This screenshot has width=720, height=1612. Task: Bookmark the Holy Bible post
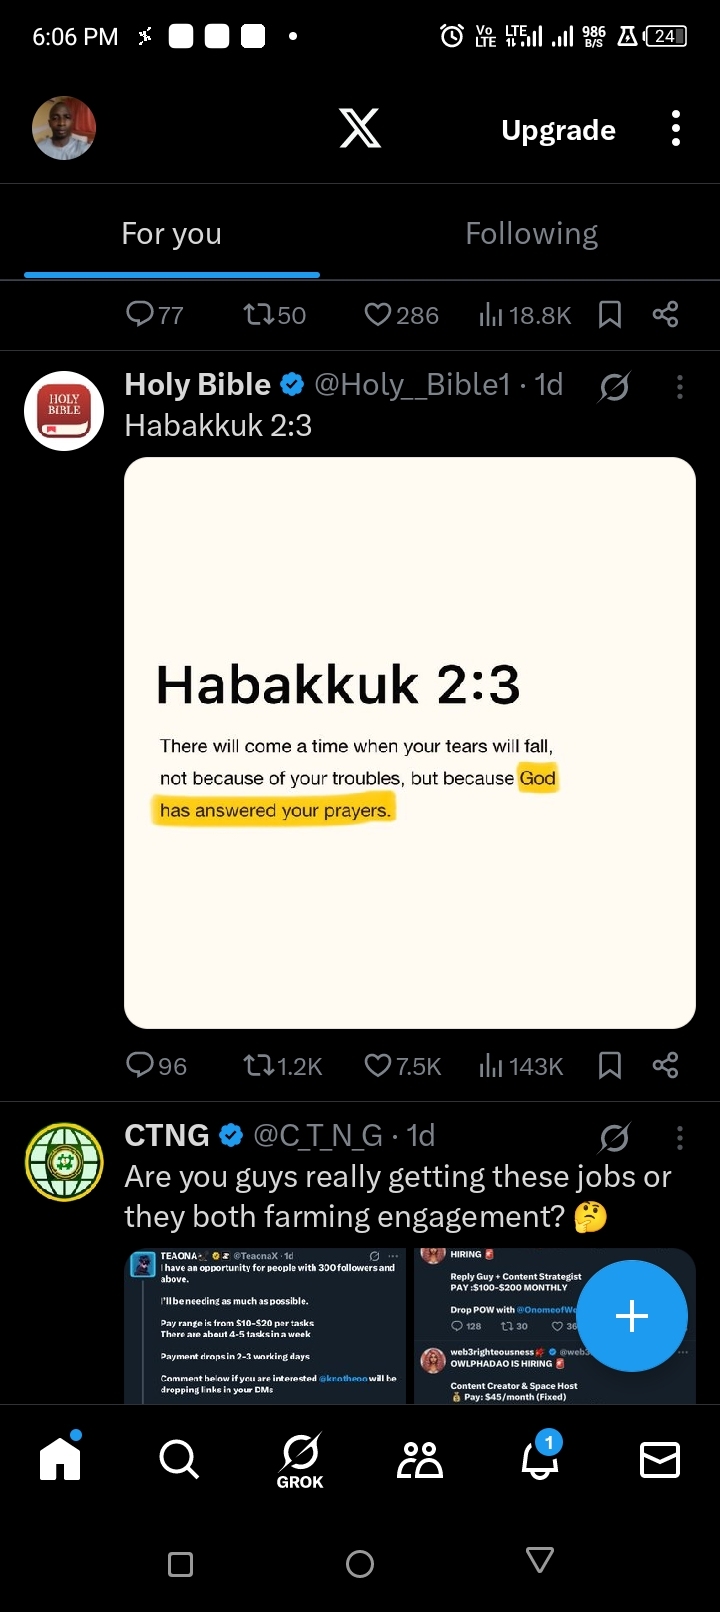click(610, 1065)
